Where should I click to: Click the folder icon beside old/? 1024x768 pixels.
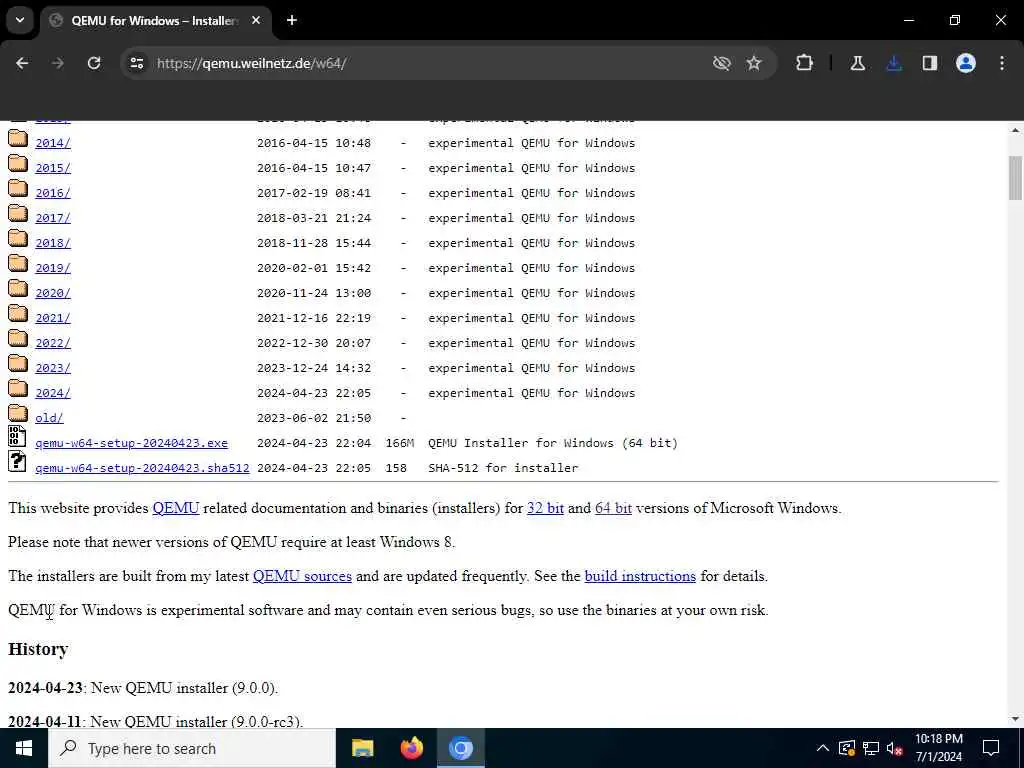18,414
